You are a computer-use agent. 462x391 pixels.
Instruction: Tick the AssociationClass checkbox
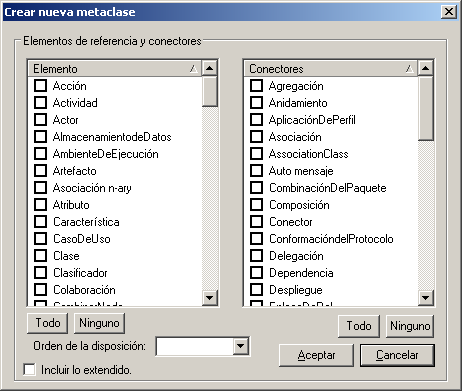pos(256,154)
